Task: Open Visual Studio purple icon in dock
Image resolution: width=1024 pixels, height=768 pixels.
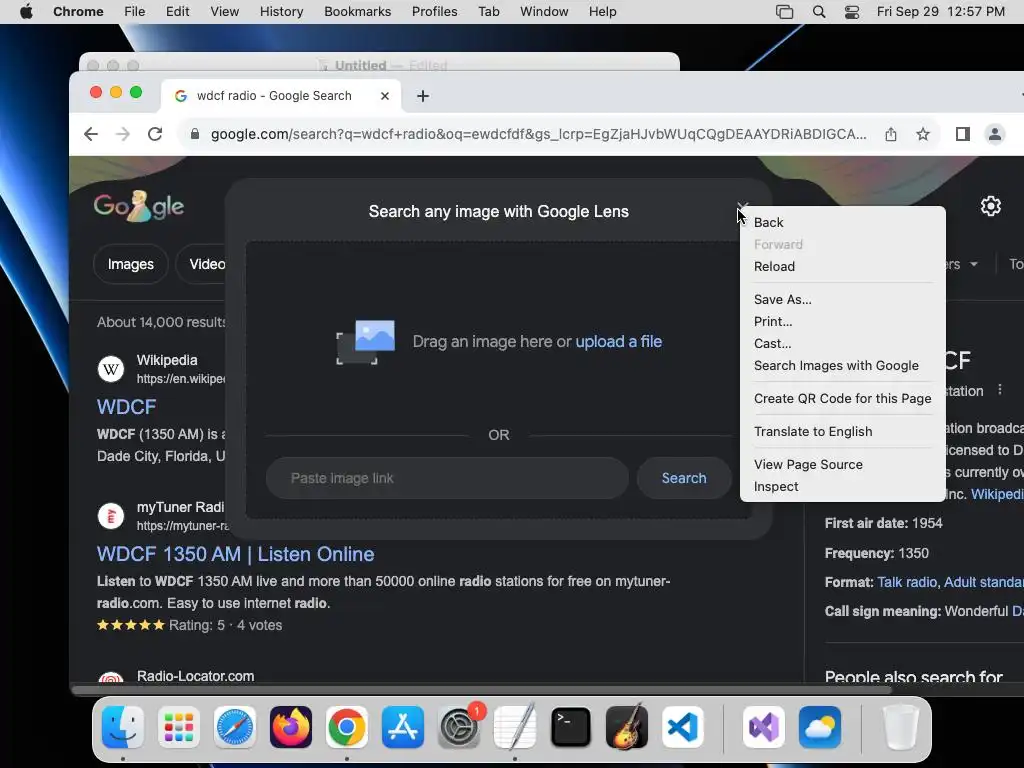Action: click(x=763, y=727)
